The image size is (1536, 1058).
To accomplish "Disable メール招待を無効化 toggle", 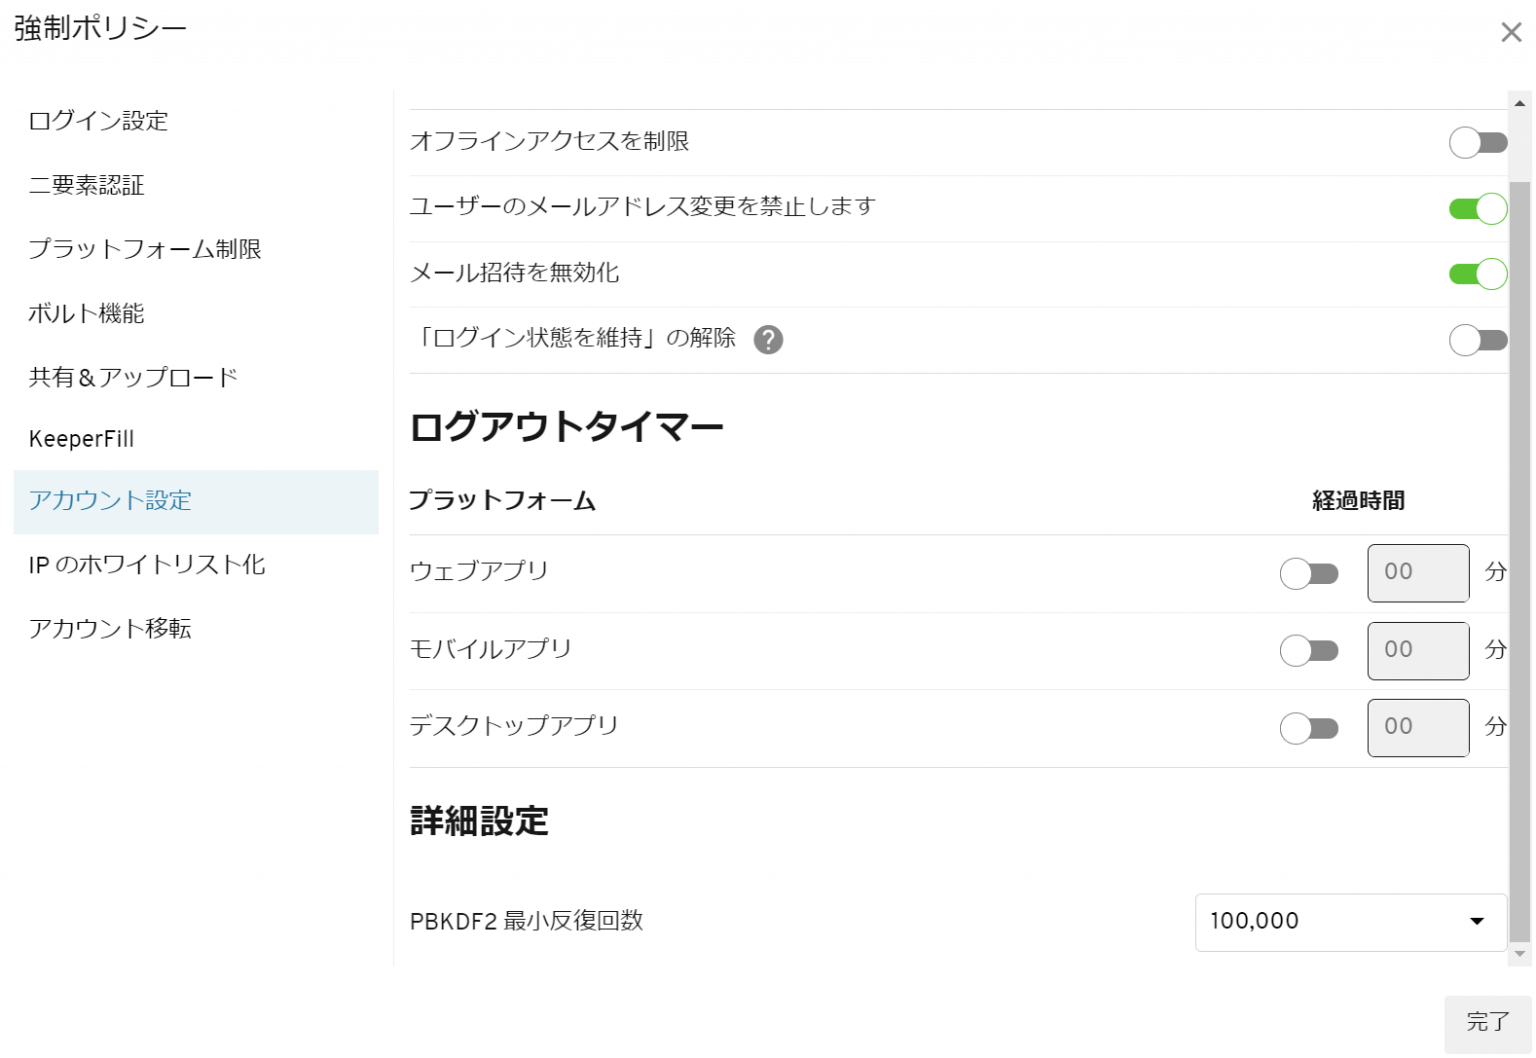I will [x=1478, y=273].
